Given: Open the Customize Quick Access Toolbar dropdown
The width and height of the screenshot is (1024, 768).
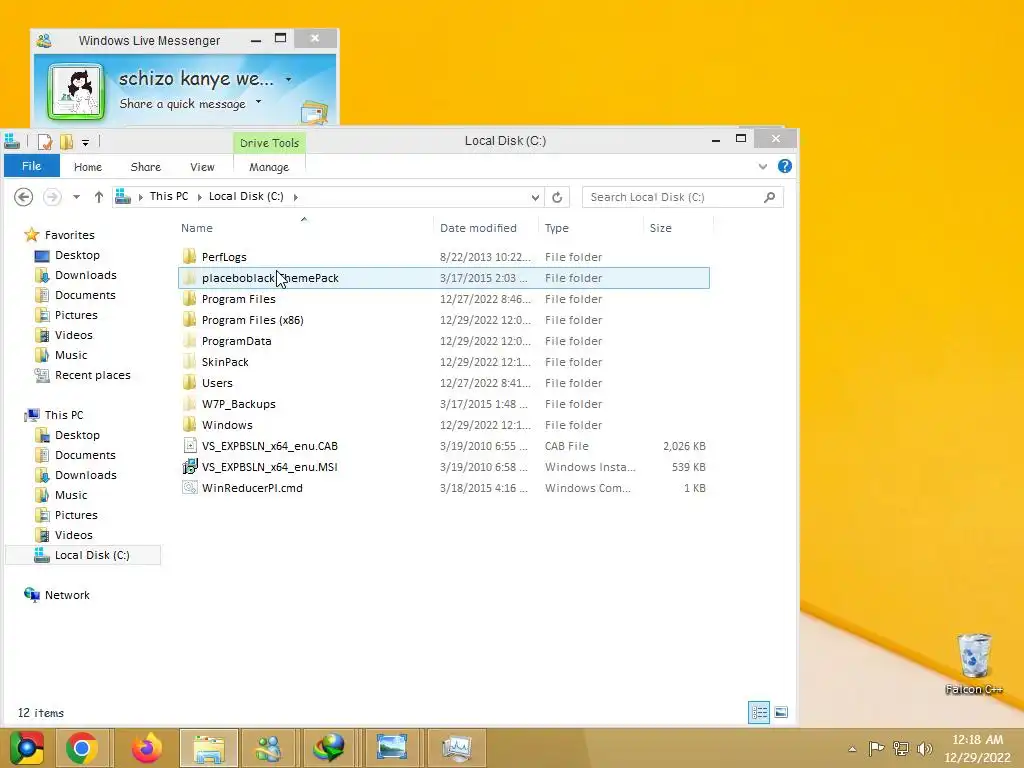Looking at the screenshot, I should [85, 142].
